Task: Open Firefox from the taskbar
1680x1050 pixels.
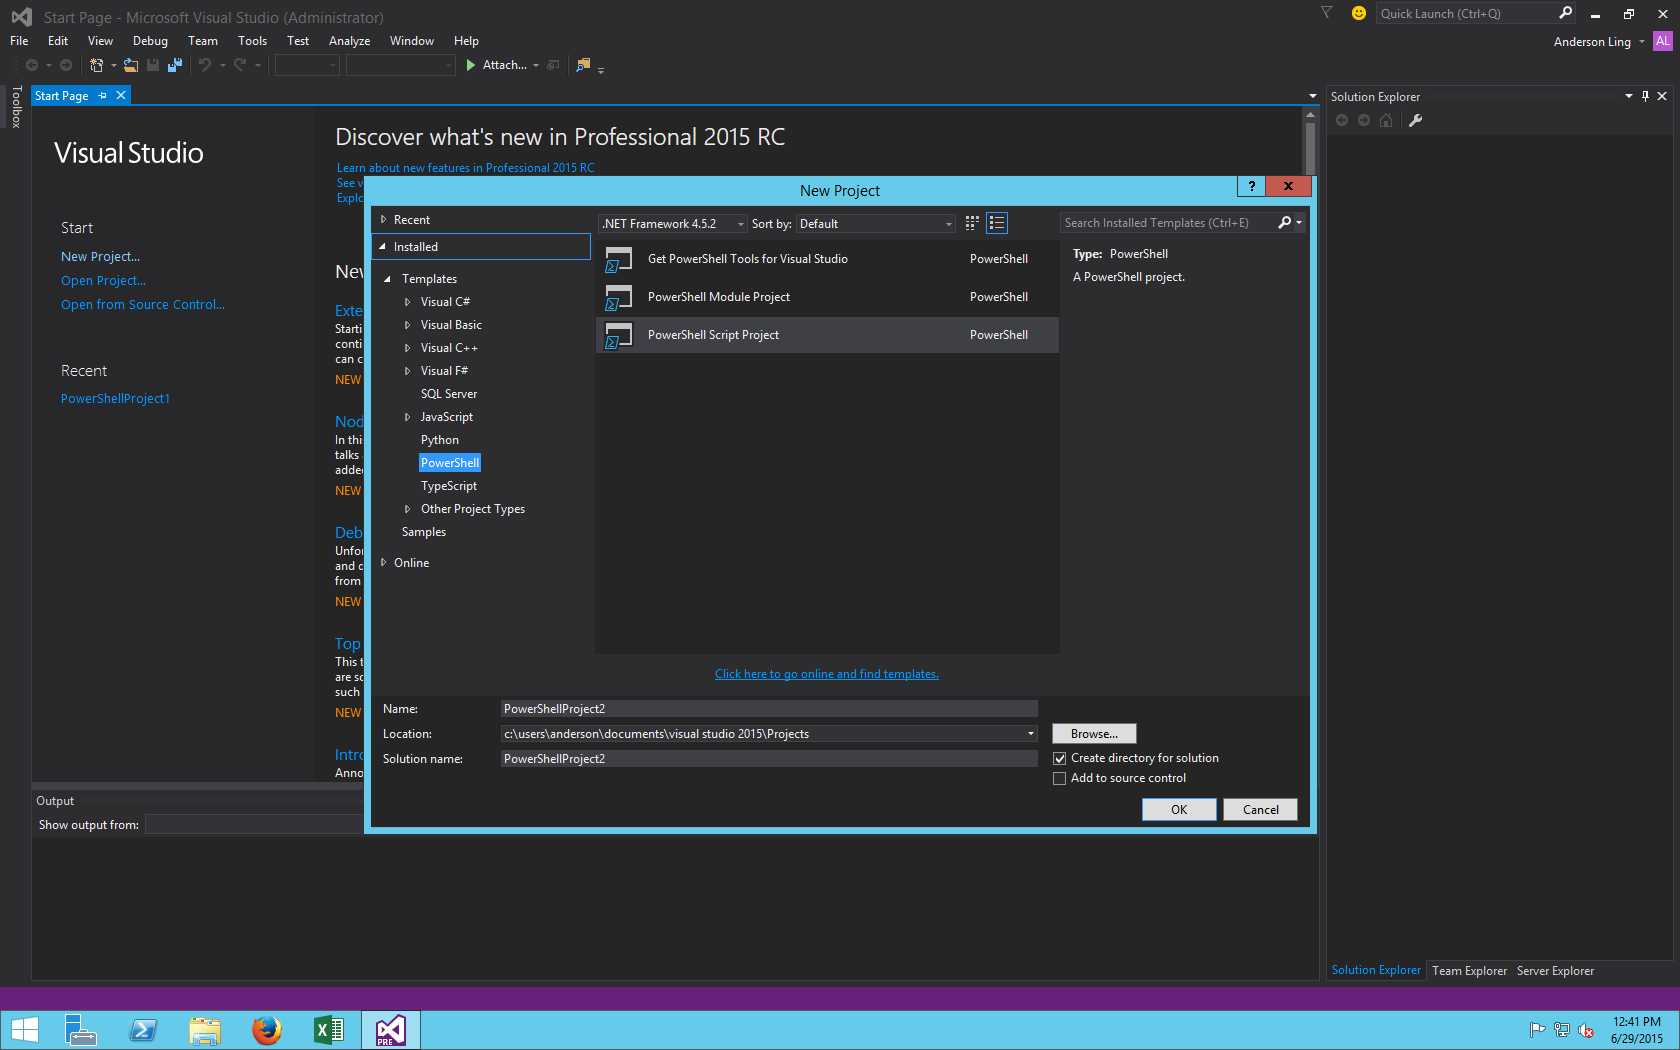Action: pos(266,1030)
